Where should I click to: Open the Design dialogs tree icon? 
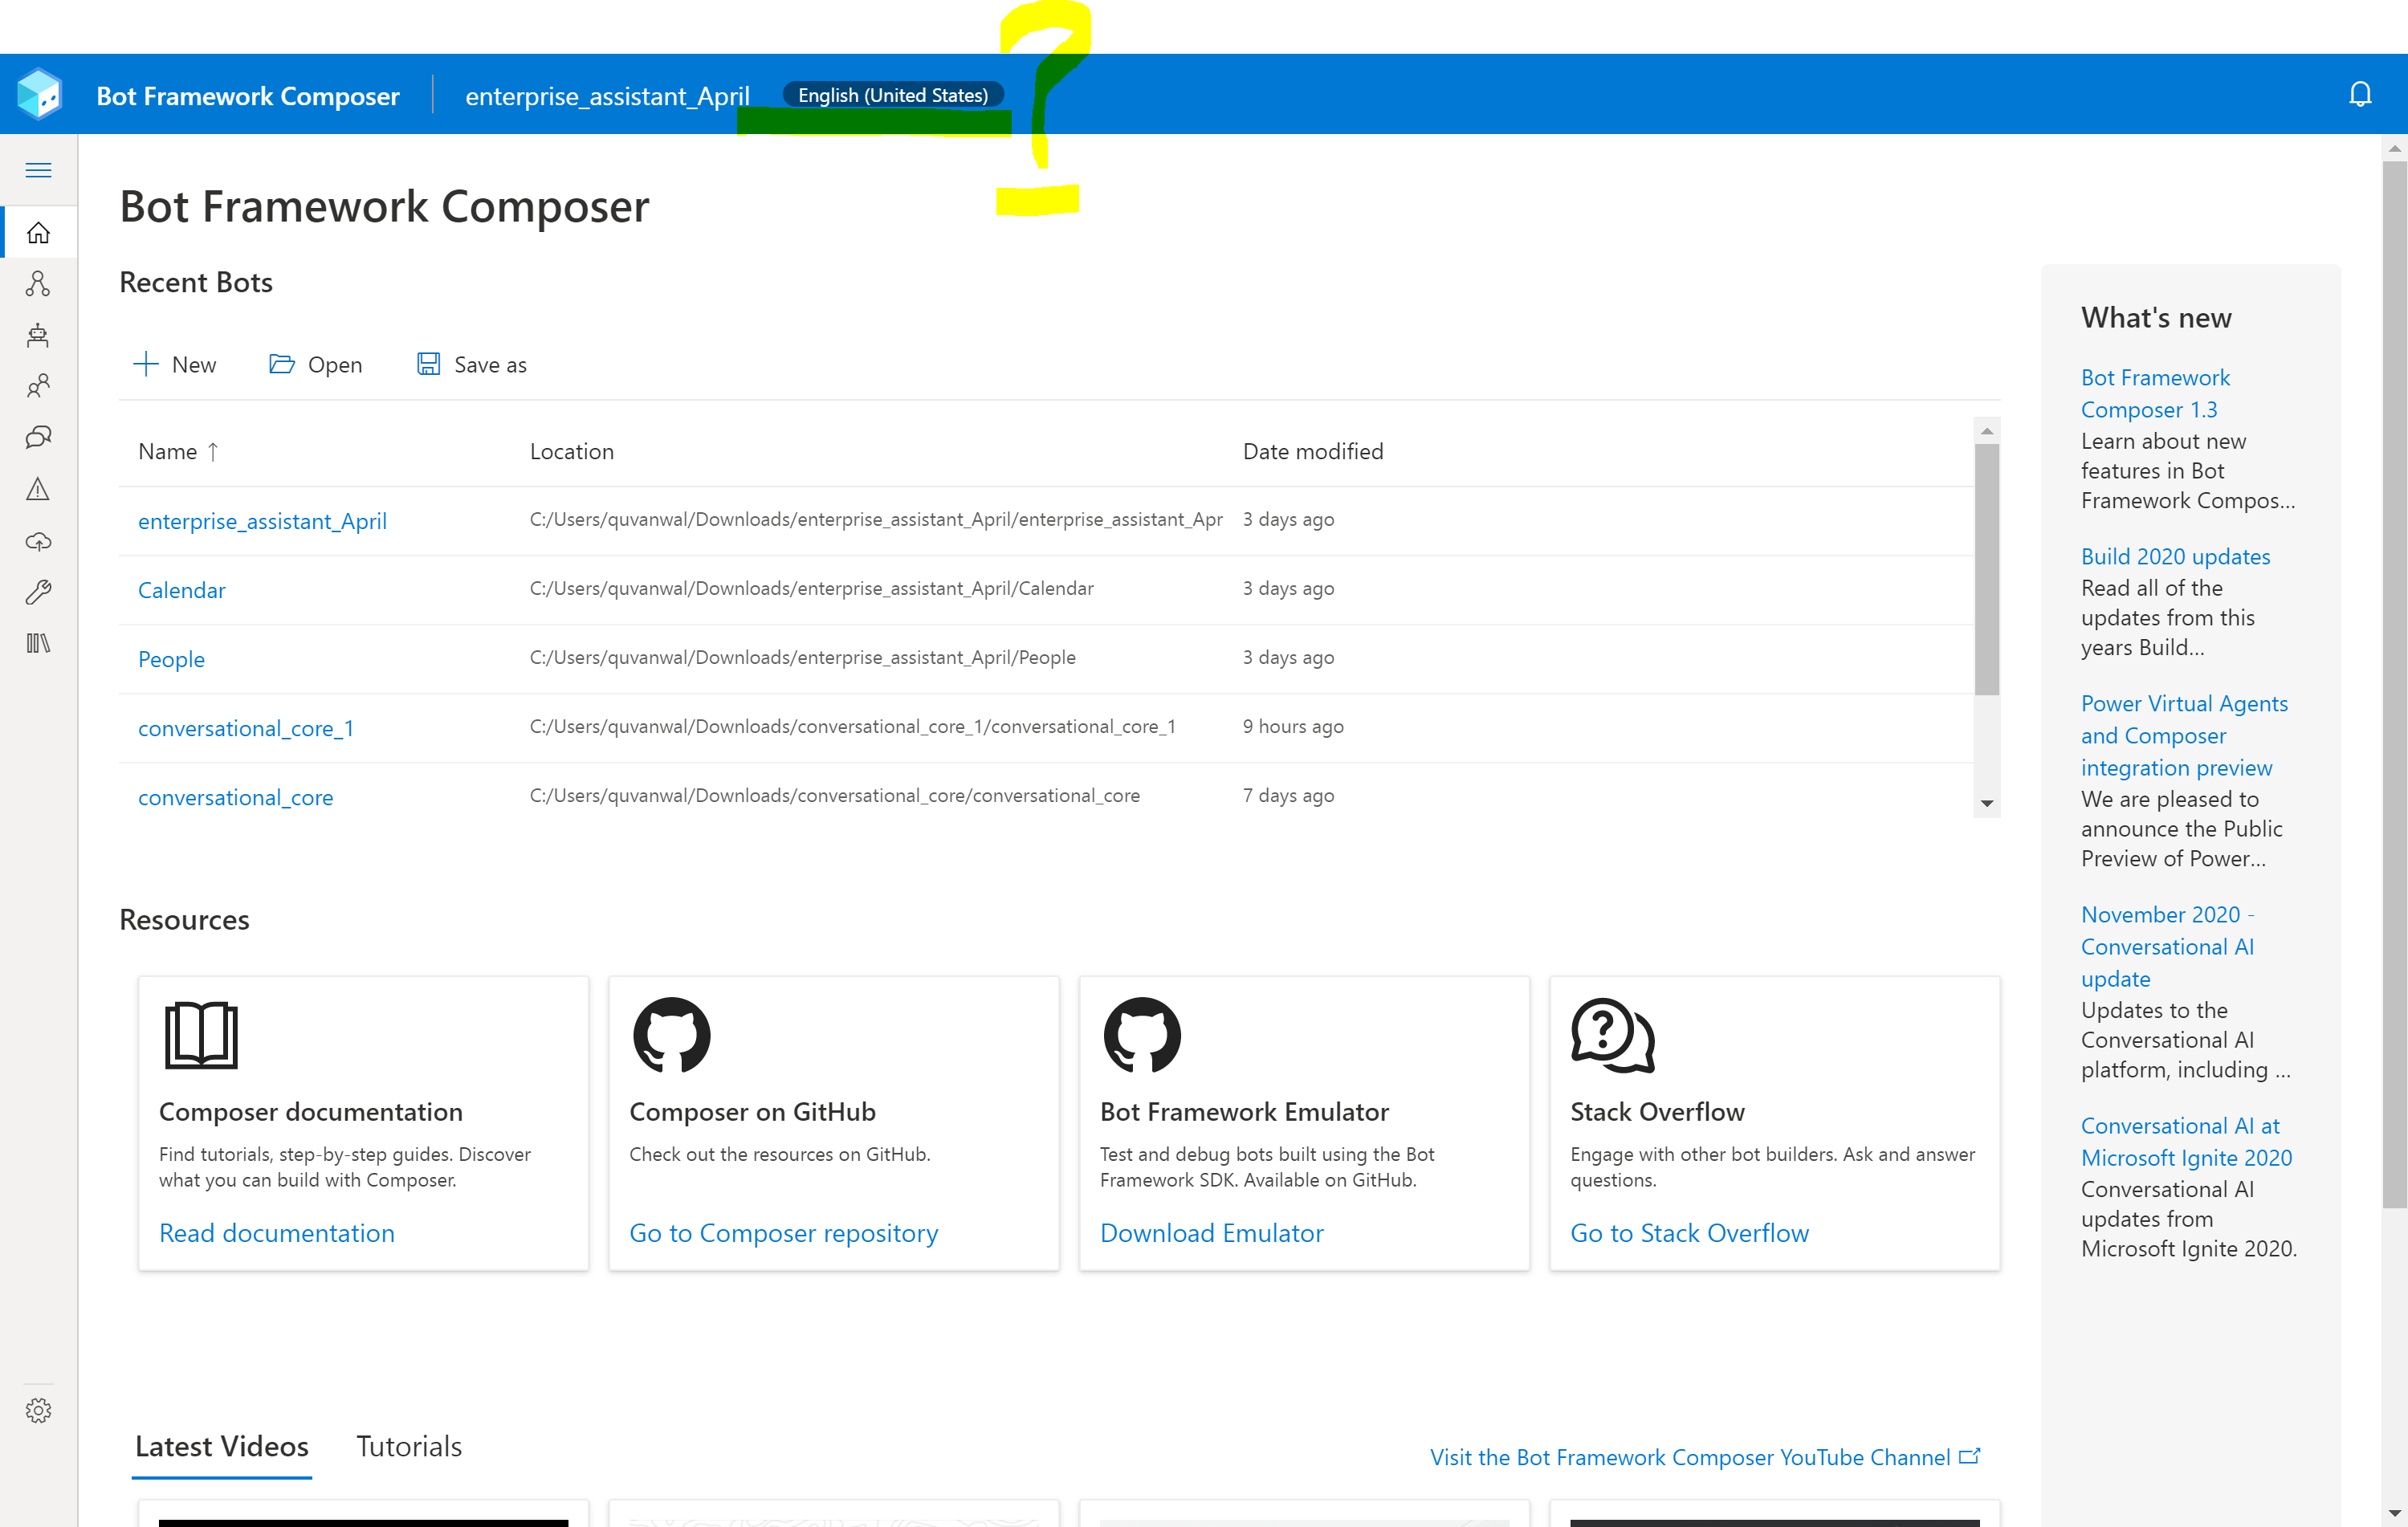pos(38,284)
